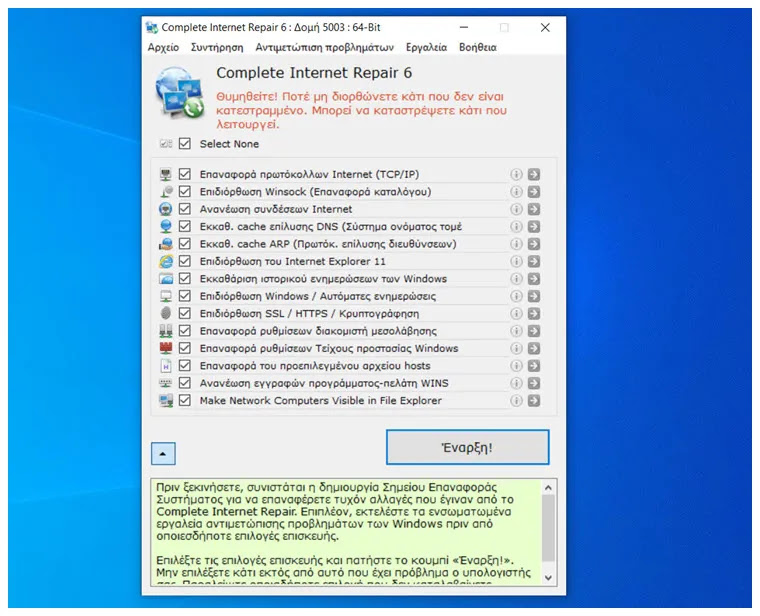Run arrow for Internet Explorer 11 repair
The width and height of the screenshot is (760, 616).
click(534, 261)
